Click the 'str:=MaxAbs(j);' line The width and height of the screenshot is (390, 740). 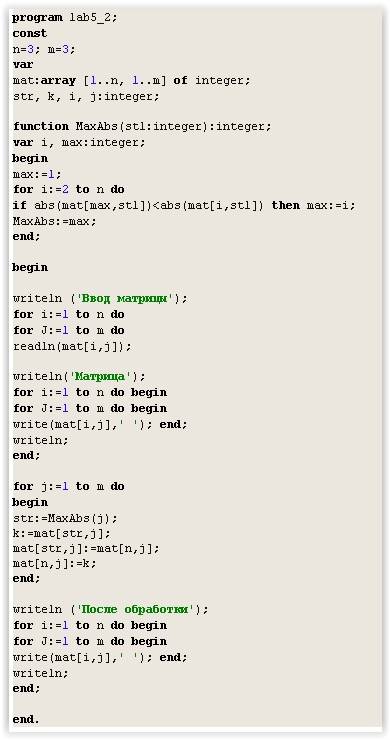click(65, 519)
